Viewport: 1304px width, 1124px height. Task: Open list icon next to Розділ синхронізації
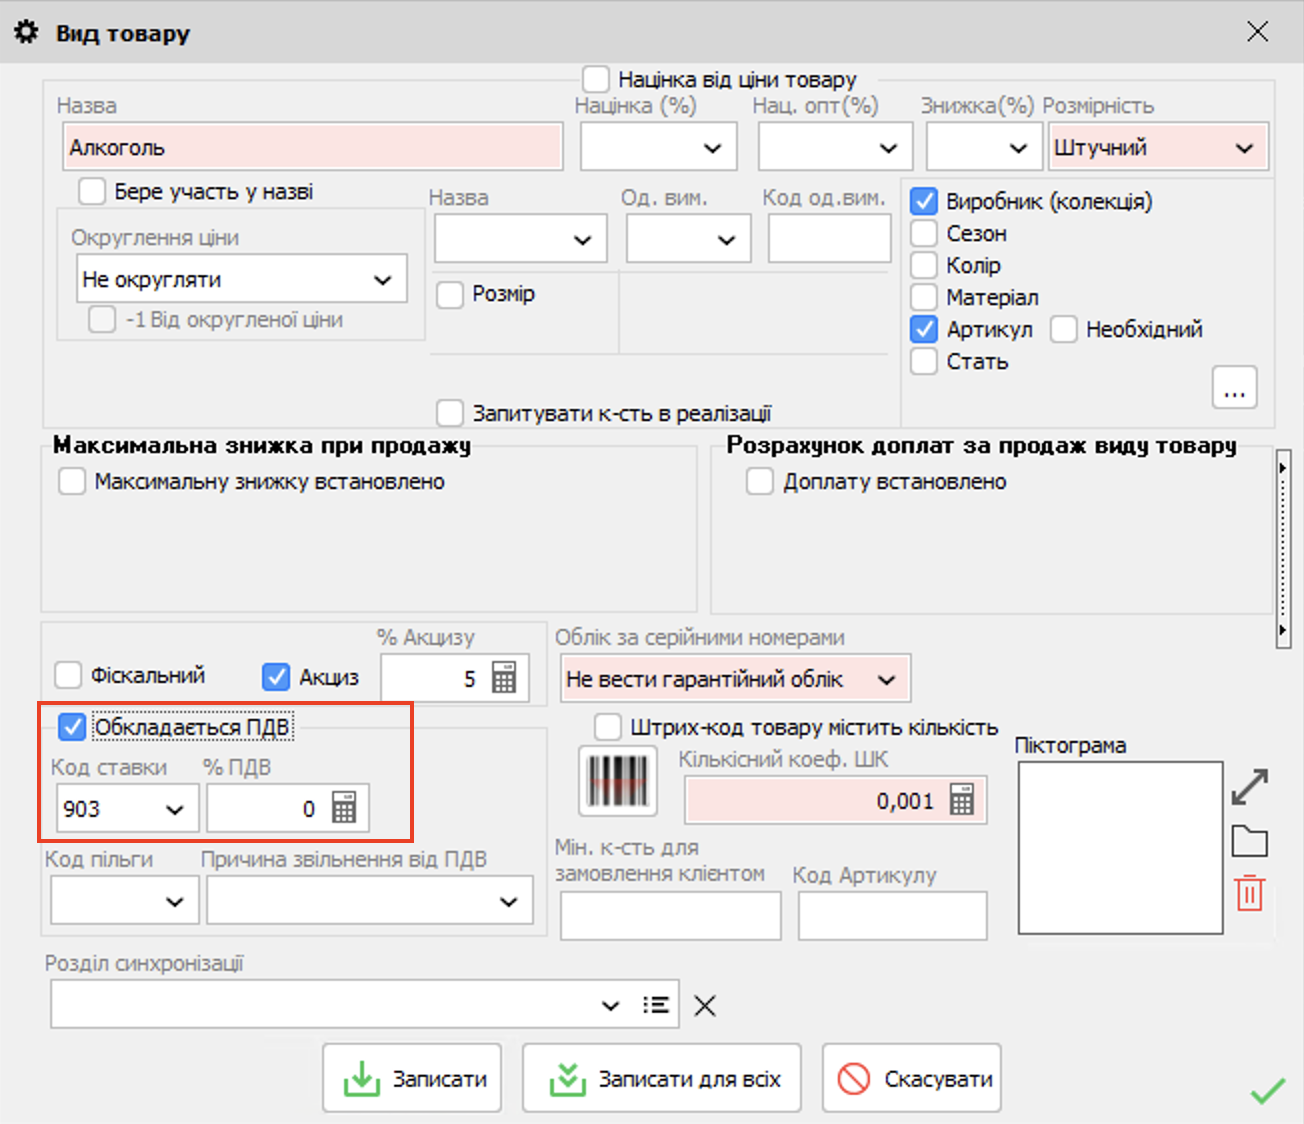656,1005
